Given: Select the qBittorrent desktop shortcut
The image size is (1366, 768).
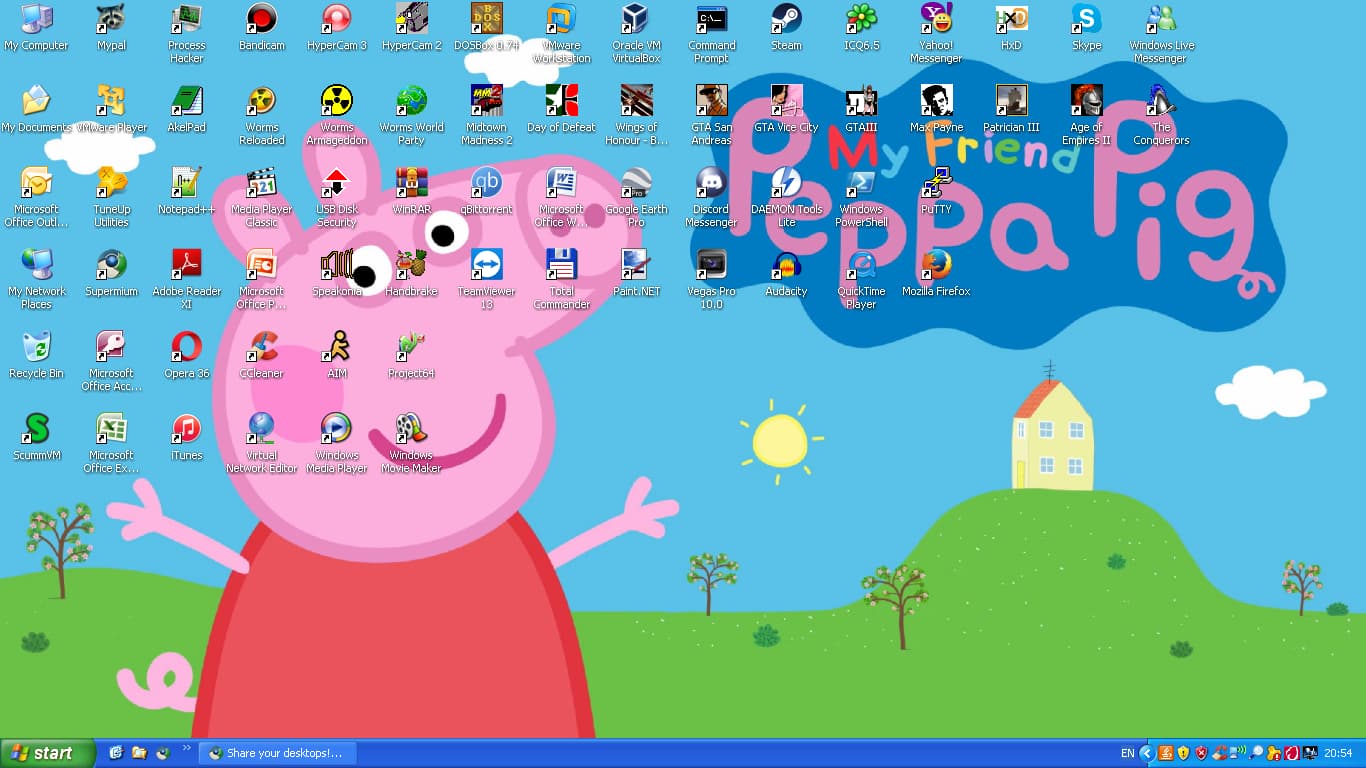Looking at the screenshot, I should tap(486, 183).
